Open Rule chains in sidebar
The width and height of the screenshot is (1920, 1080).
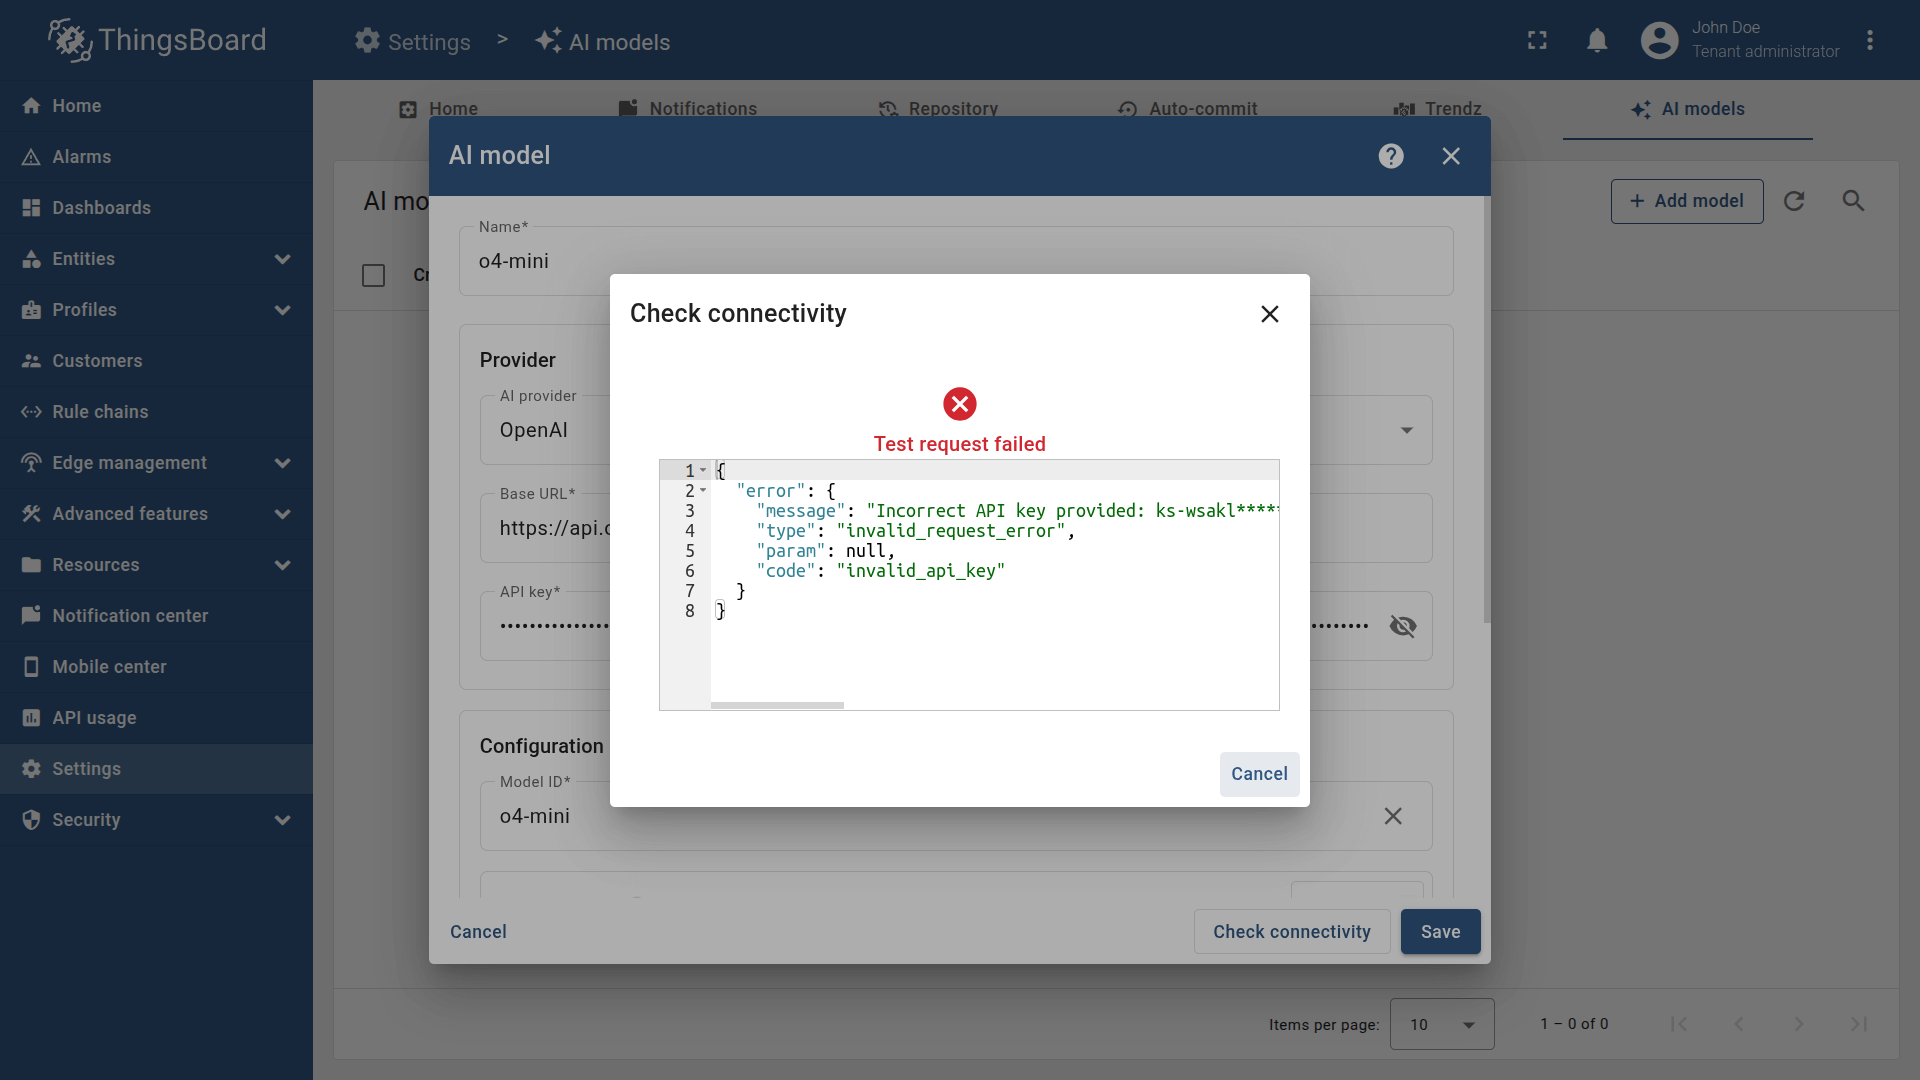coord(100,412)
